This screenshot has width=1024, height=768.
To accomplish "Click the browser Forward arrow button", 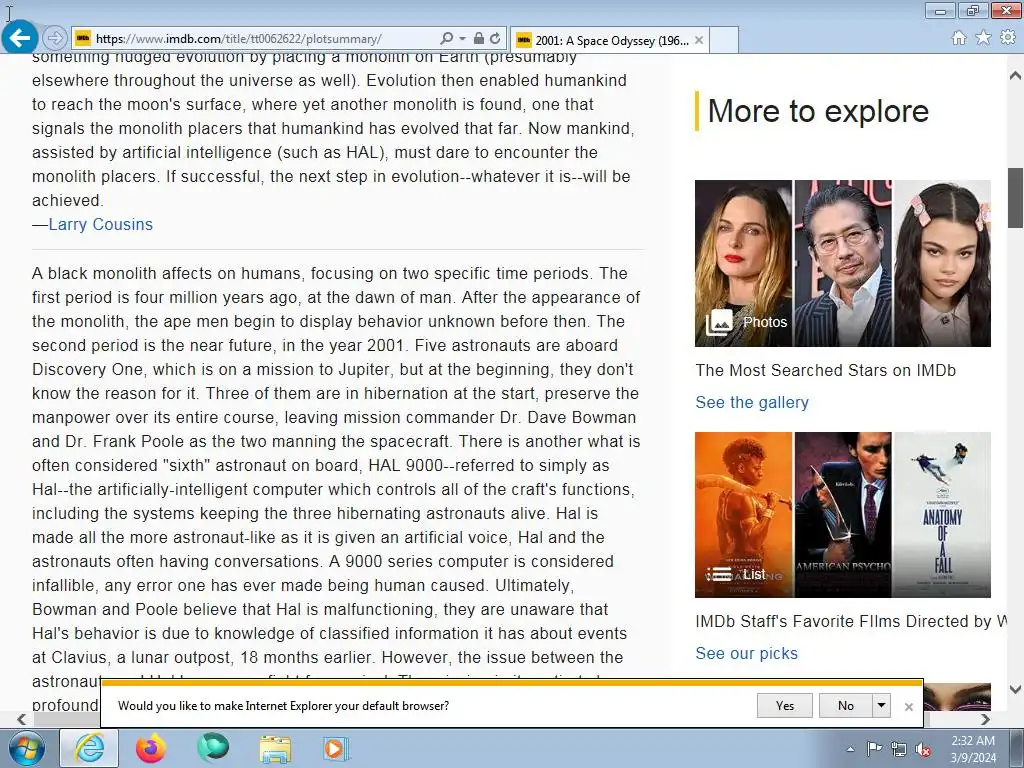I will pyautogui.click(x=55, y=39).
